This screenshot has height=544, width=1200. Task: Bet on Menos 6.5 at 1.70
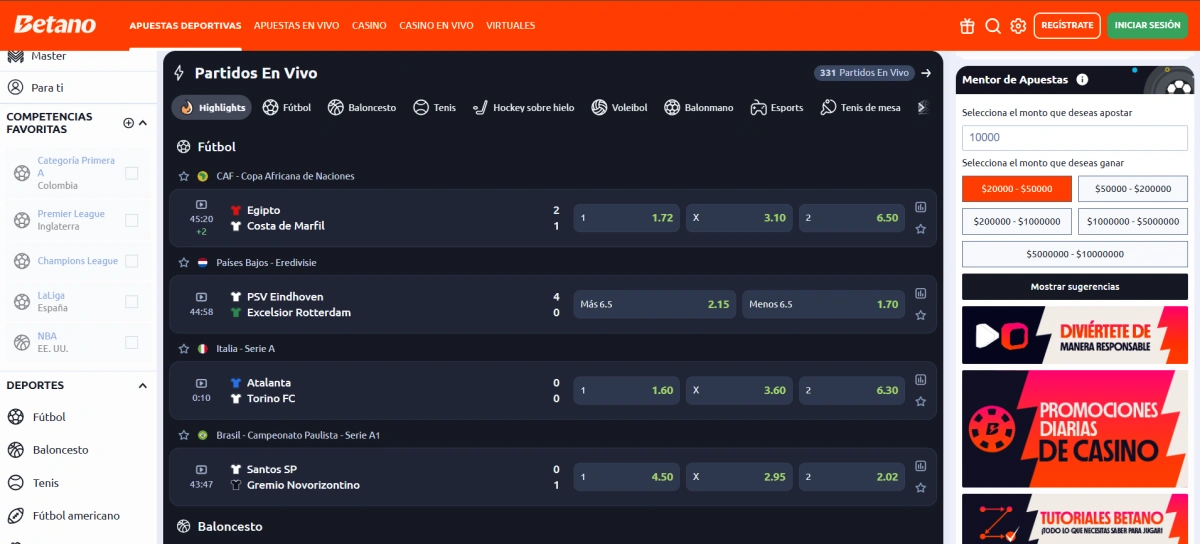click(x=823, y=304)
